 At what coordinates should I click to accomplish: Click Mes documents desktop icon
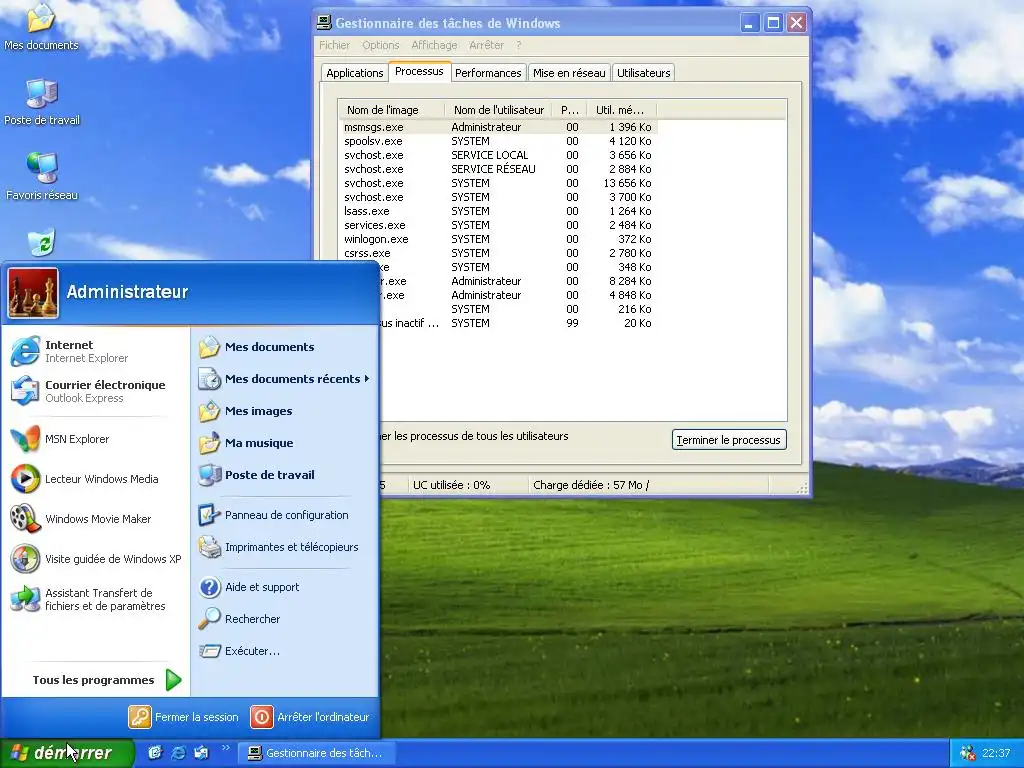[41, 27]
